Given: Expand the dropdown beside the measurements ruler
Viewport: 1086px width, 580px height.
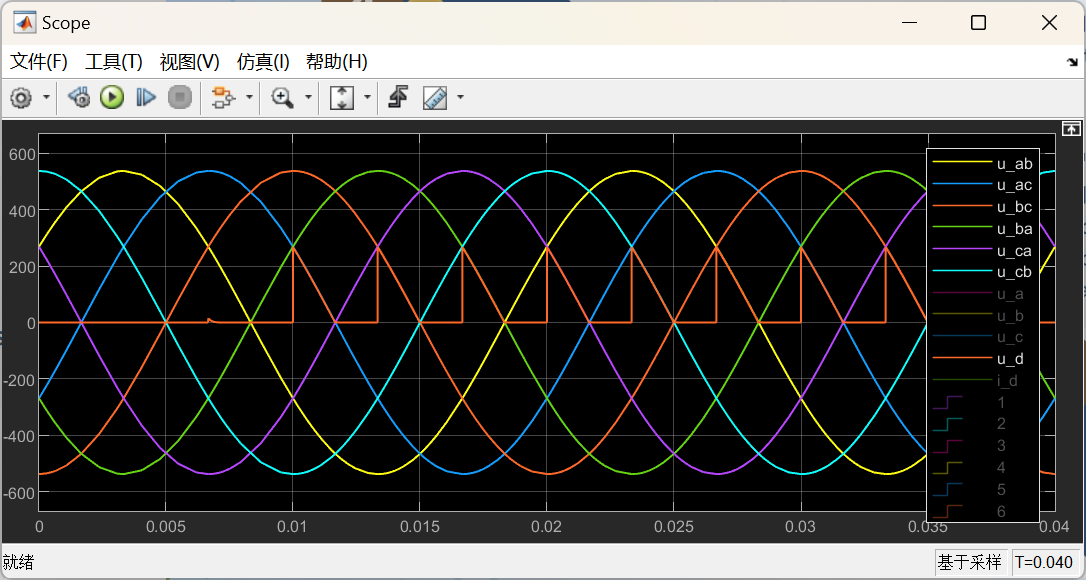Looking at the screenshot, I should tap(461, 98).
